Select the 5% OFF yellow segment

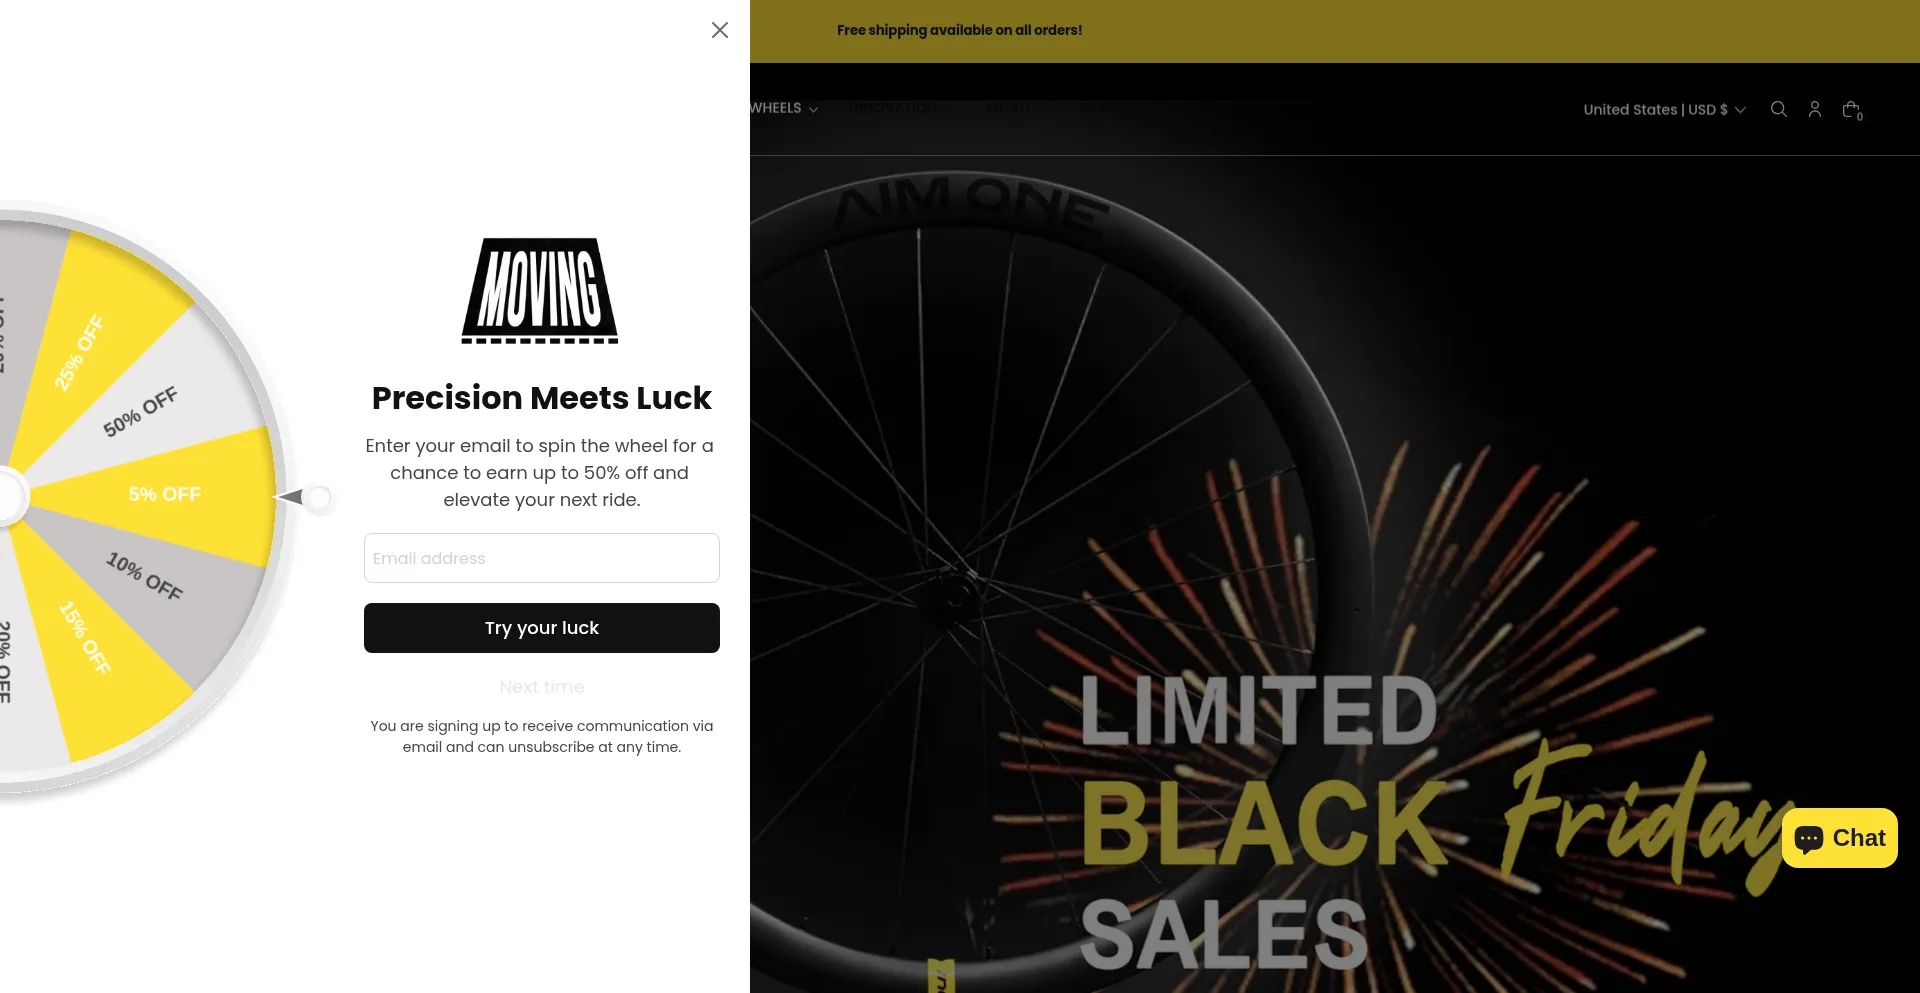(164, 494)
